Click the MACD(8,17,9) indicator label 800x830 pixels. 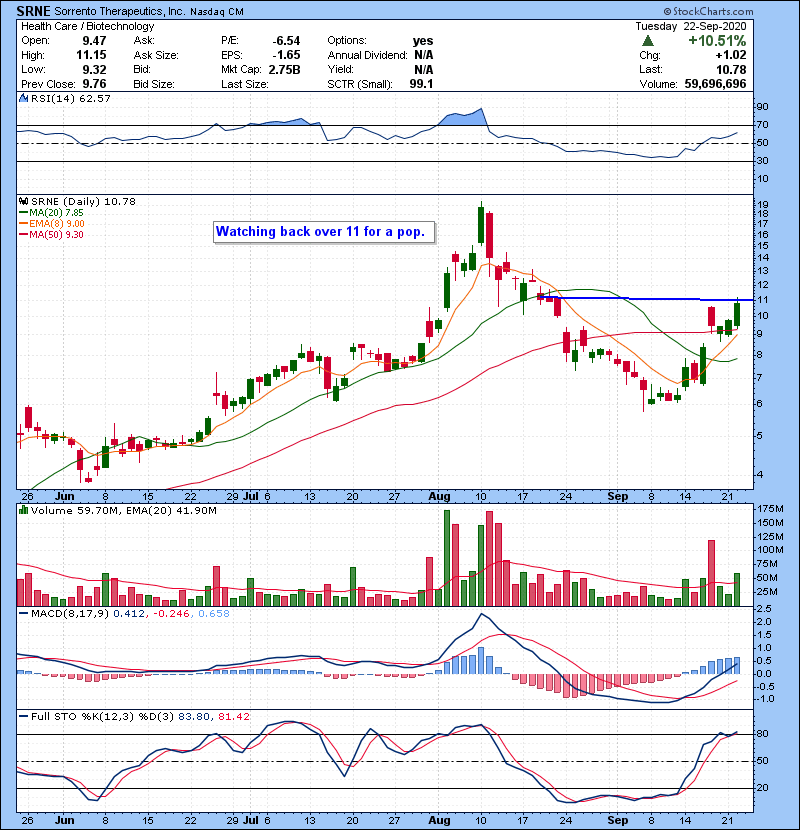tap(70, 614)
